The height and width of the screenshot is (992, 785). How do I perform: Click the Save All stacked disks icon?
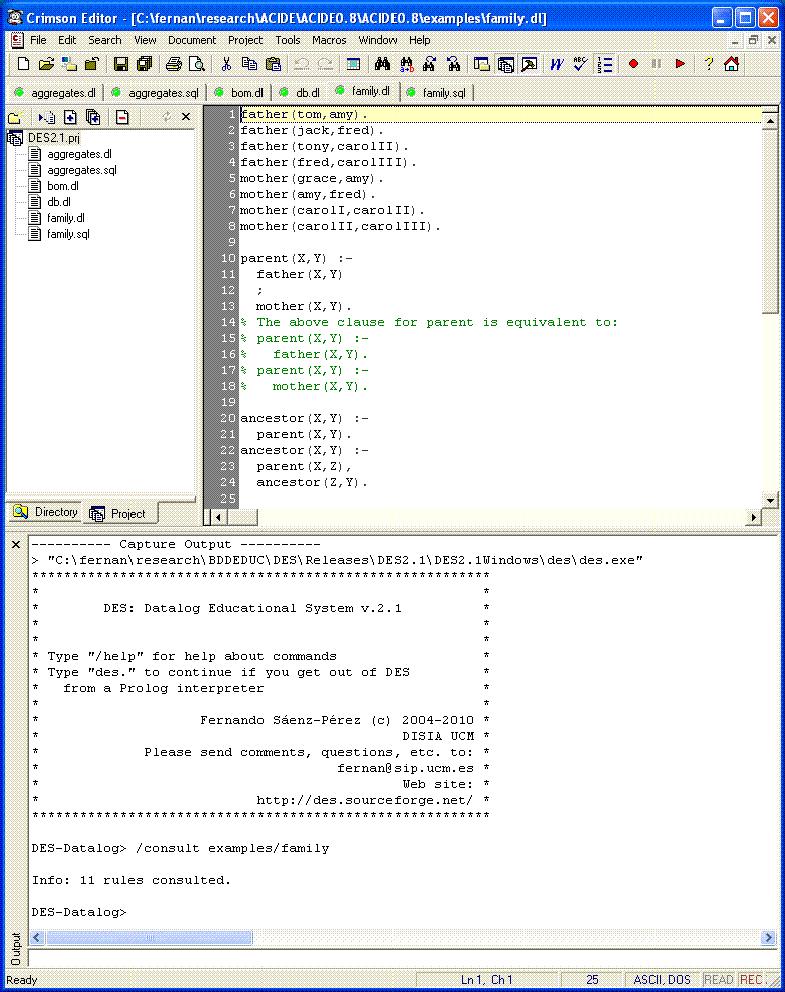click(x=145, y=64)
